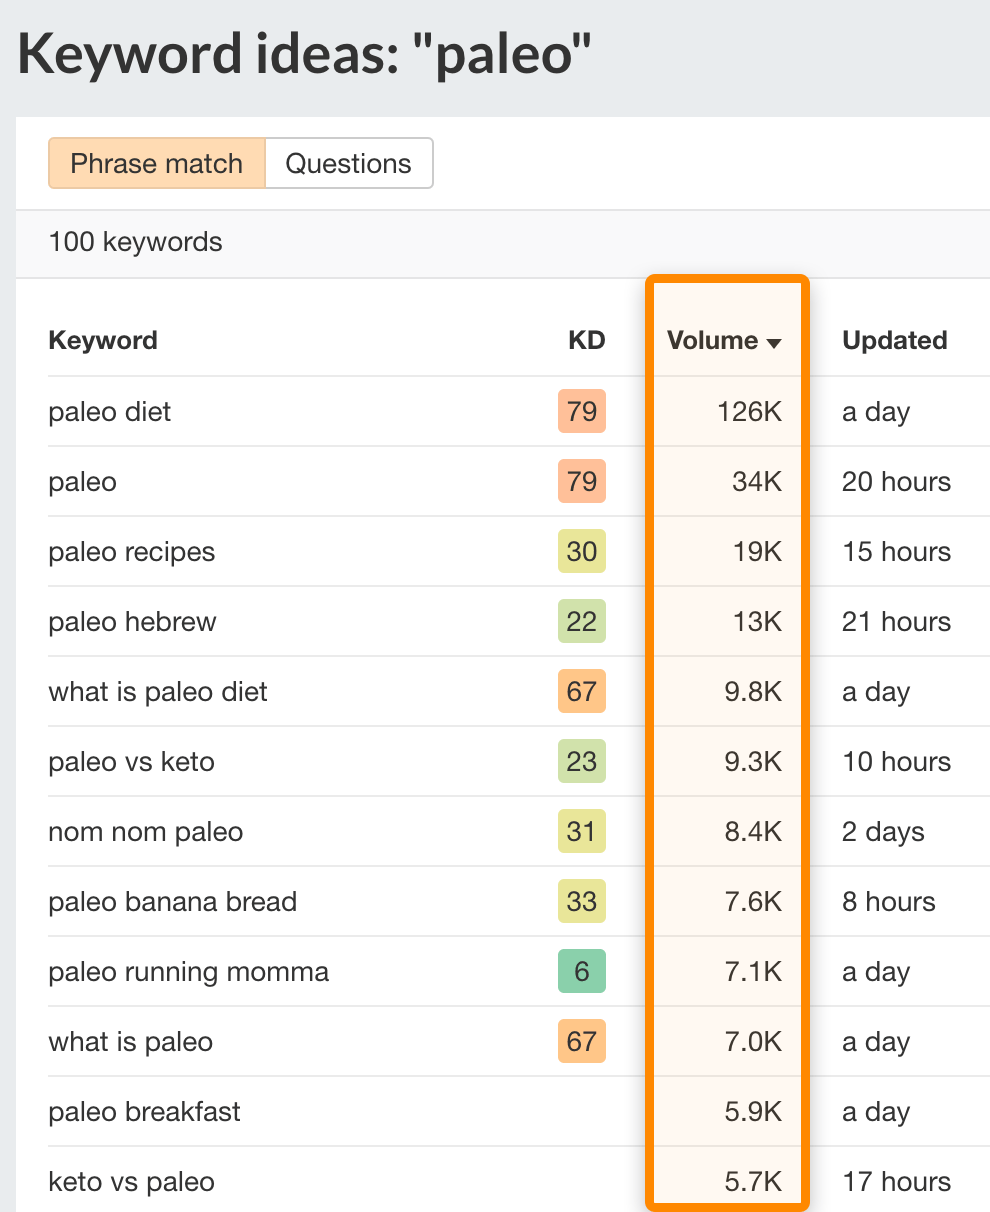This screenshot has height=1212, width=990.
Task: Select the 'paleo hebrew' keyword
Action: pos(132,622)
